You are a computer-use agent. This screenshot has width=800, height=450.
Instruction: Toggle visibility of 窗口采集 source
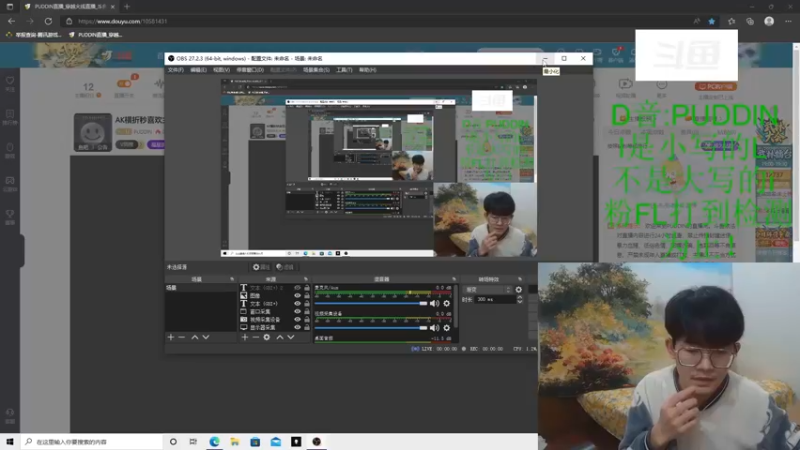point(297,311)
